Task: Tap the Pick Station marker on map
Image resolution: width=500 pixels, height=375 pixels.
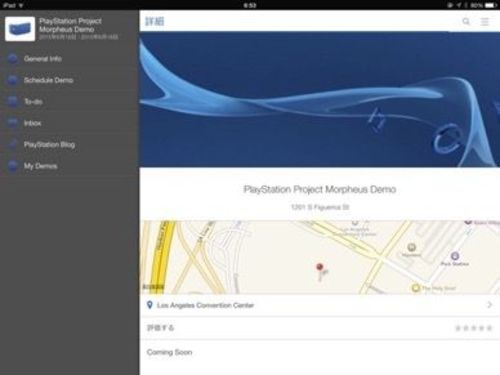Action: coord(455,256)
